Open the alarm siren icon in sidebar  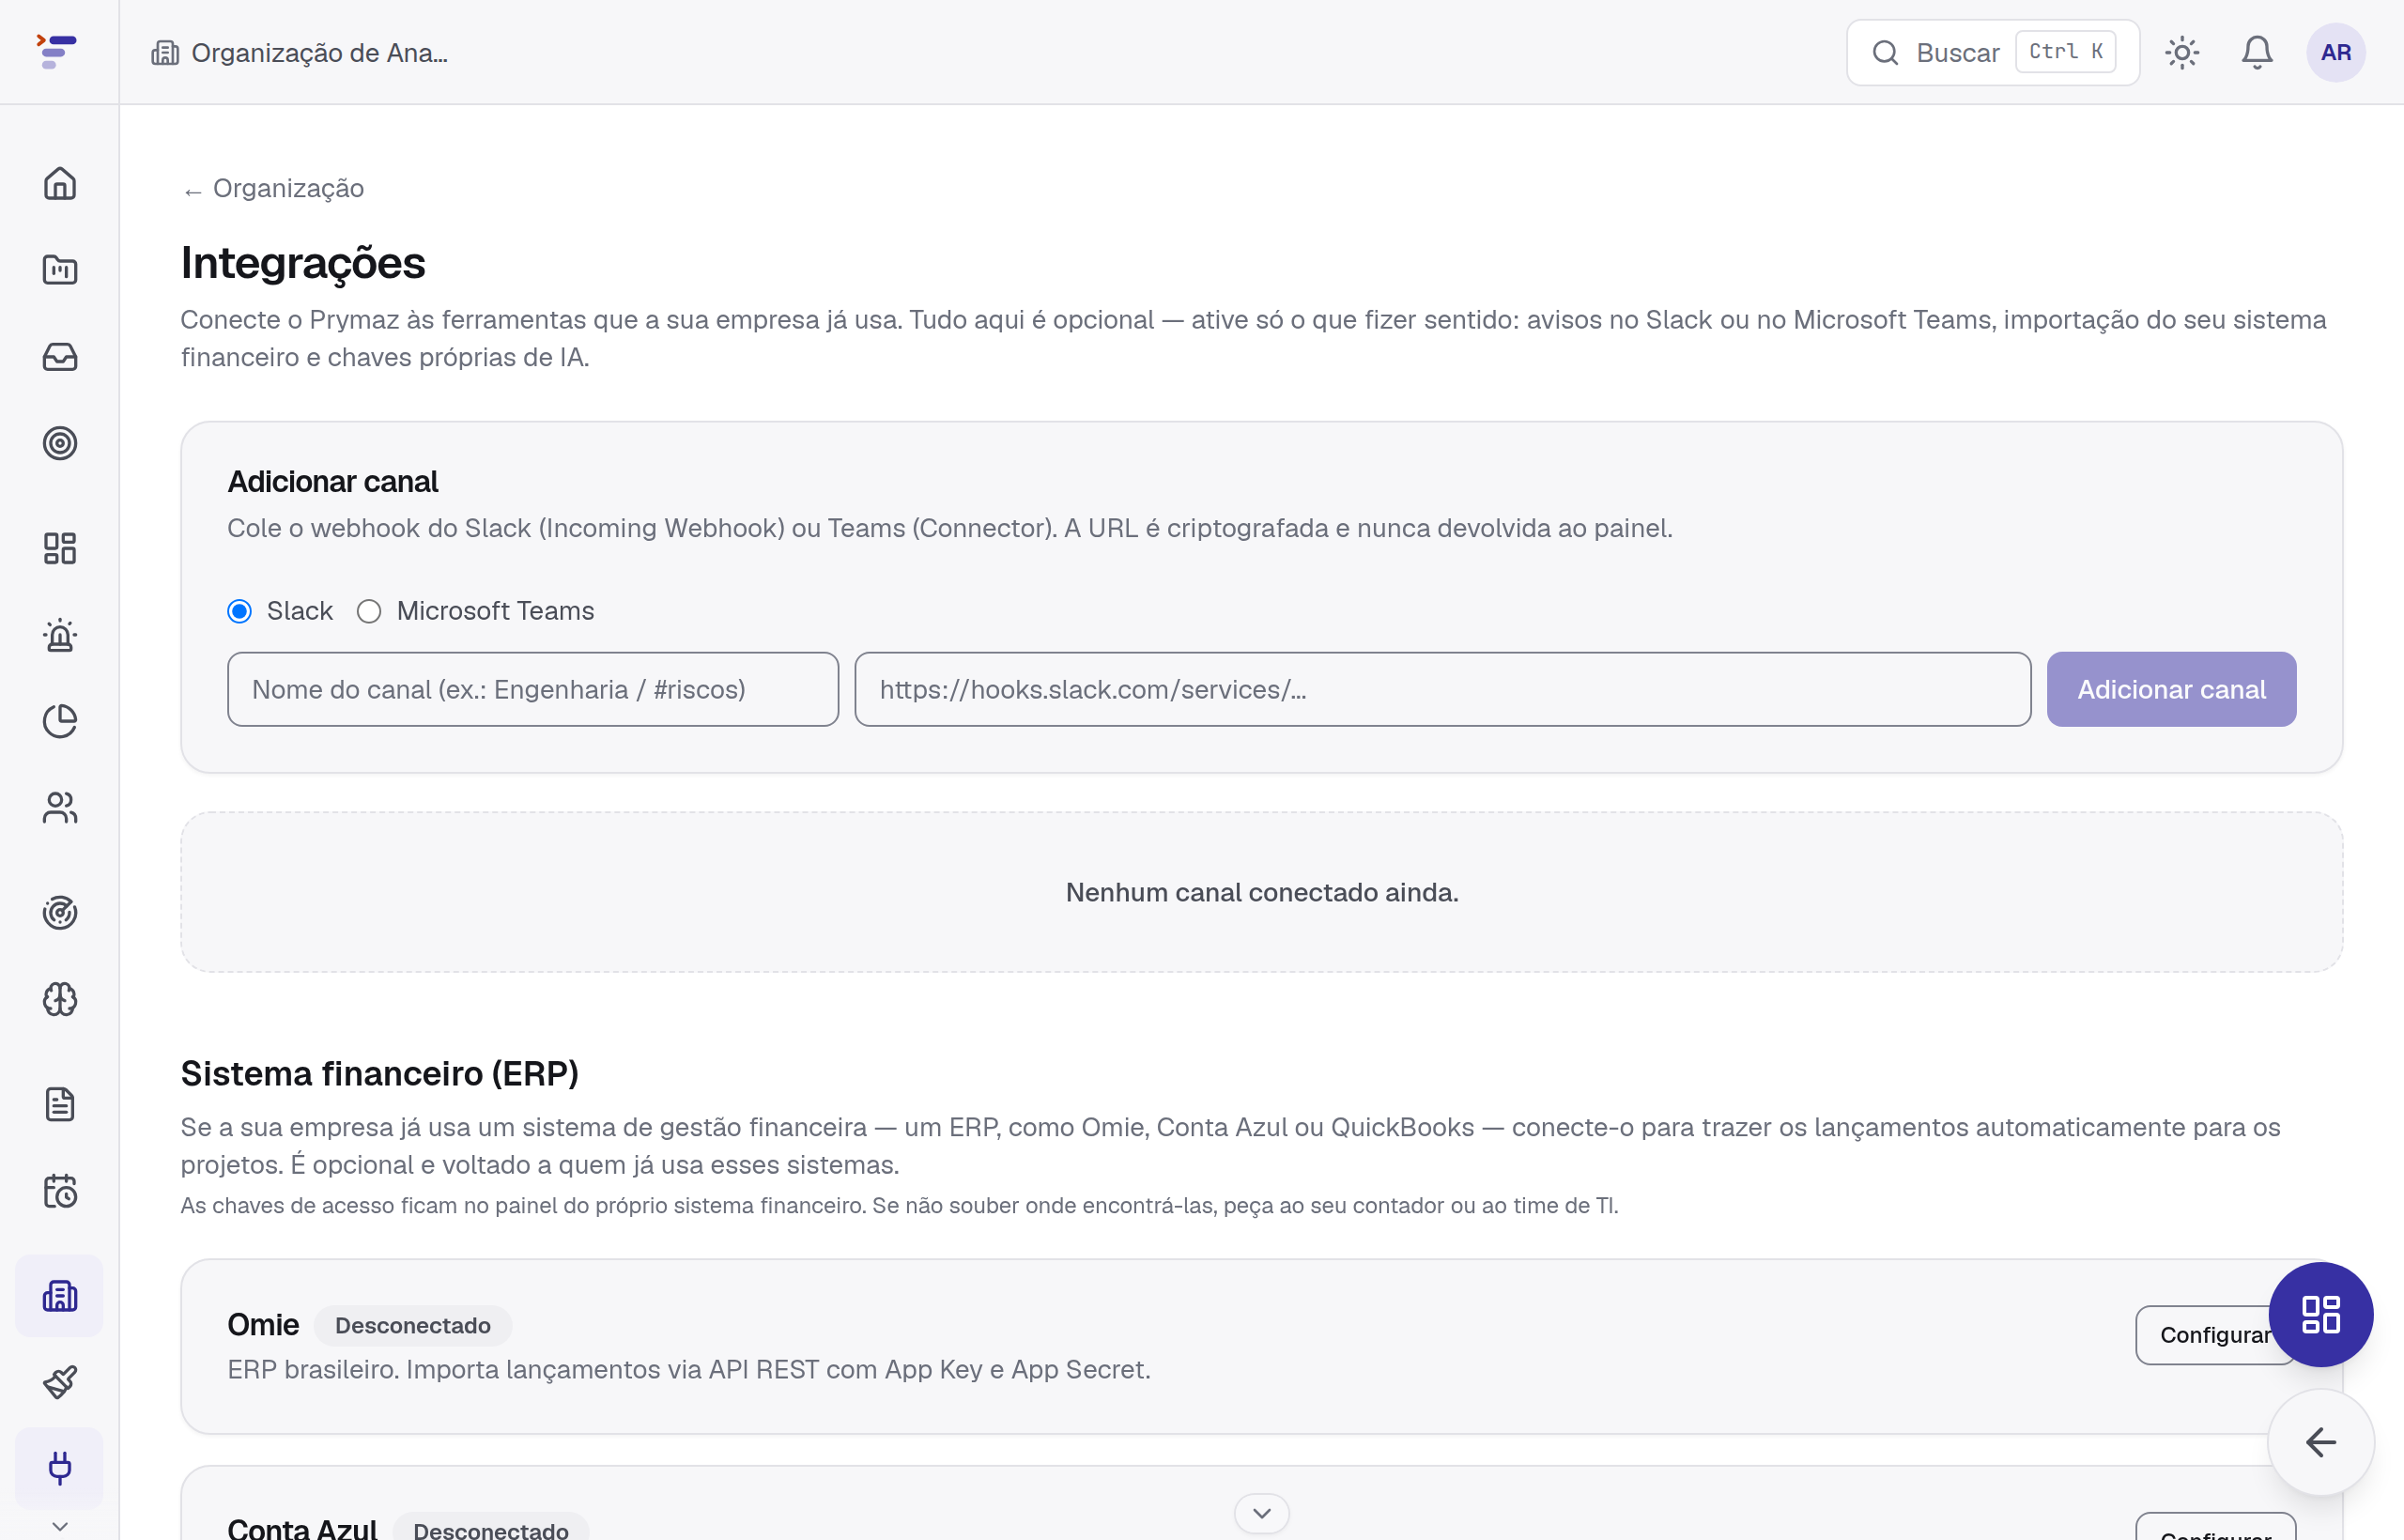60,635
